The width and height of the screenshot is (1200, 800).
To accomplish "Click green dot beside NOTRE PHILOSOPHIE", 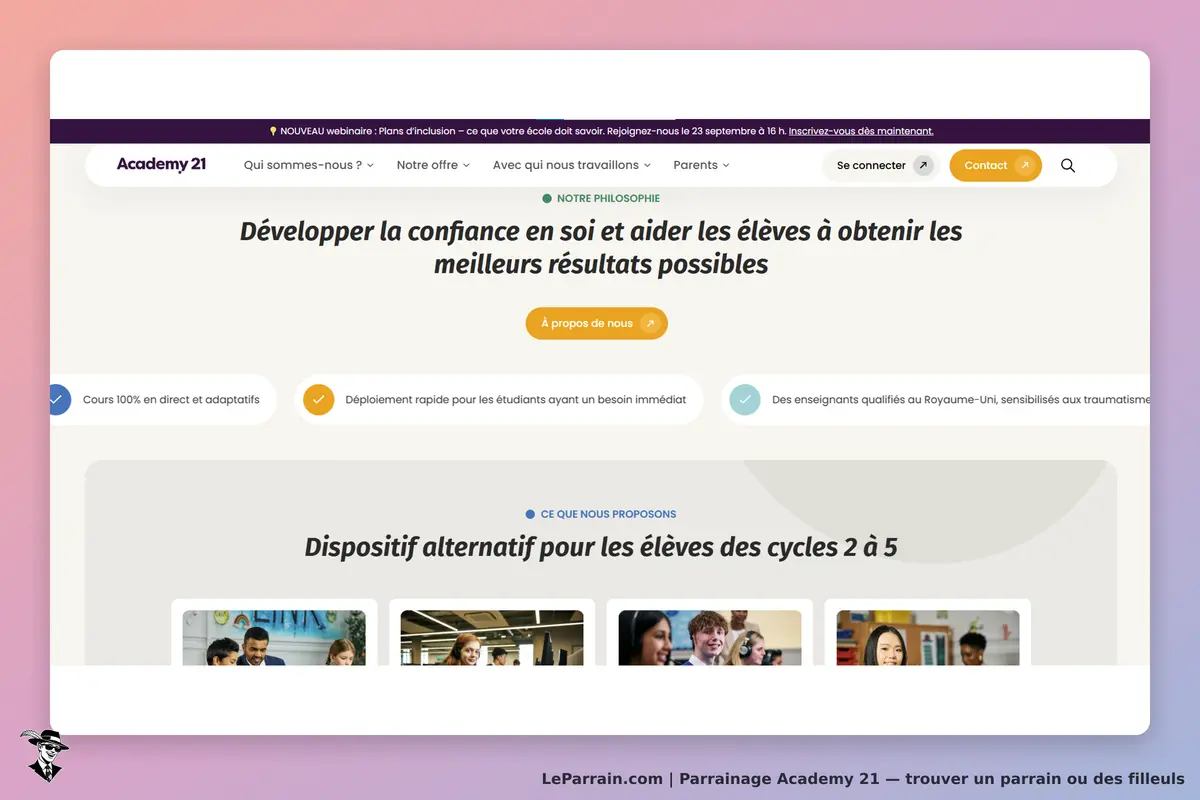I will [547, 199].
